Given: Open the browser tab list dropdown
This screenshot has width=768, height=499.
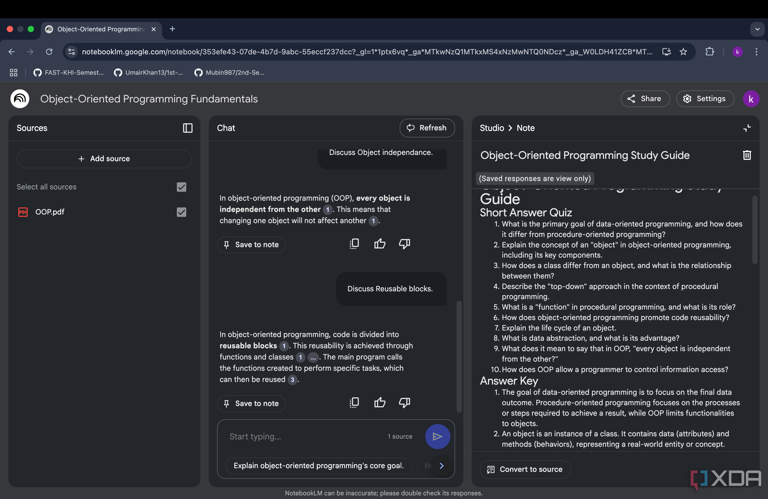Looking at the screenshot, I should (756, 29).
